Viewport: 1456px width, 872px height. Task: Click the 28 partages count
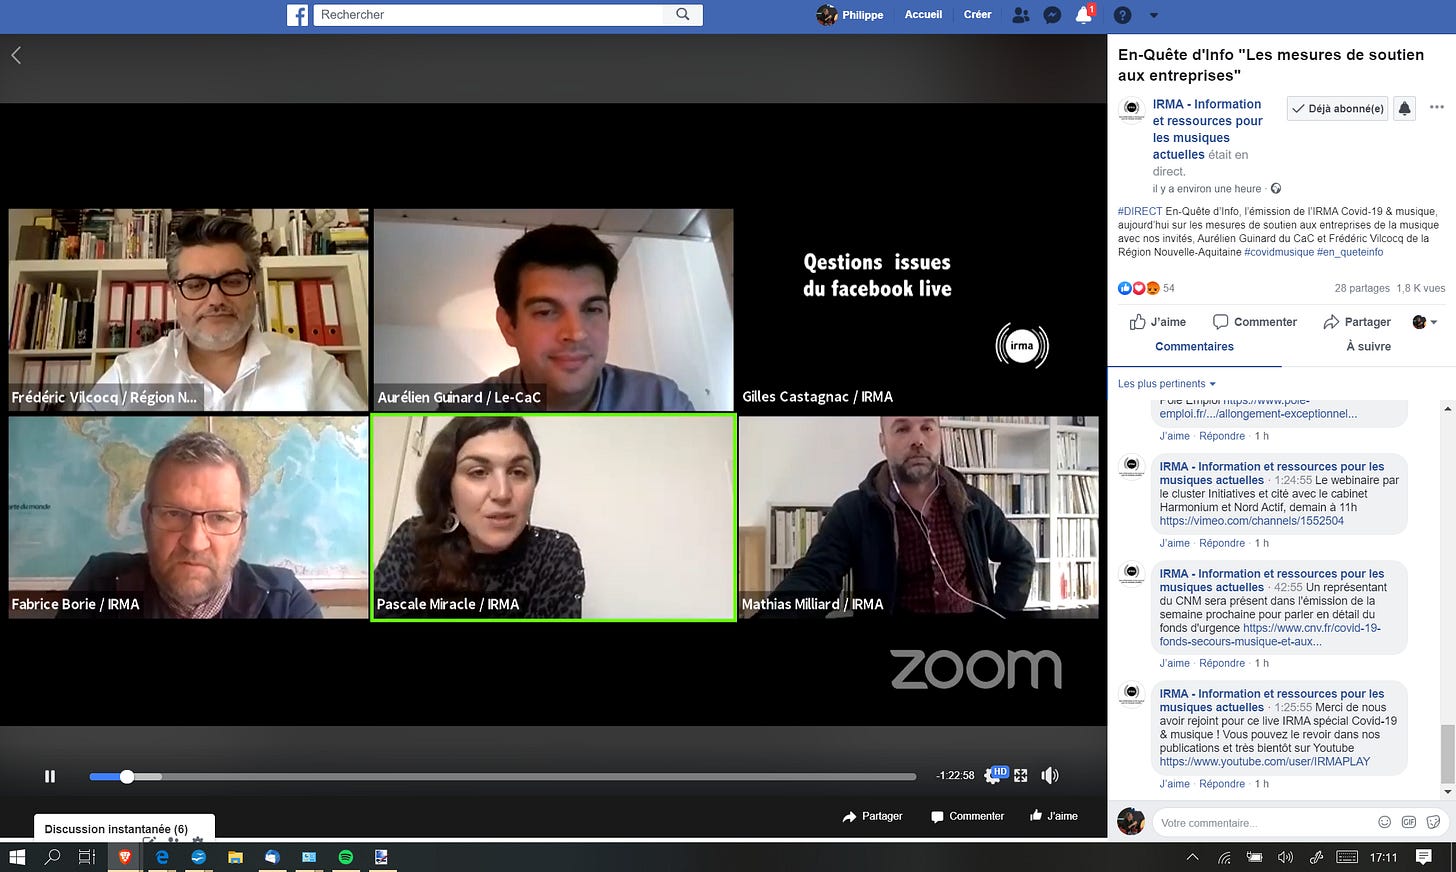[1362, 288]
